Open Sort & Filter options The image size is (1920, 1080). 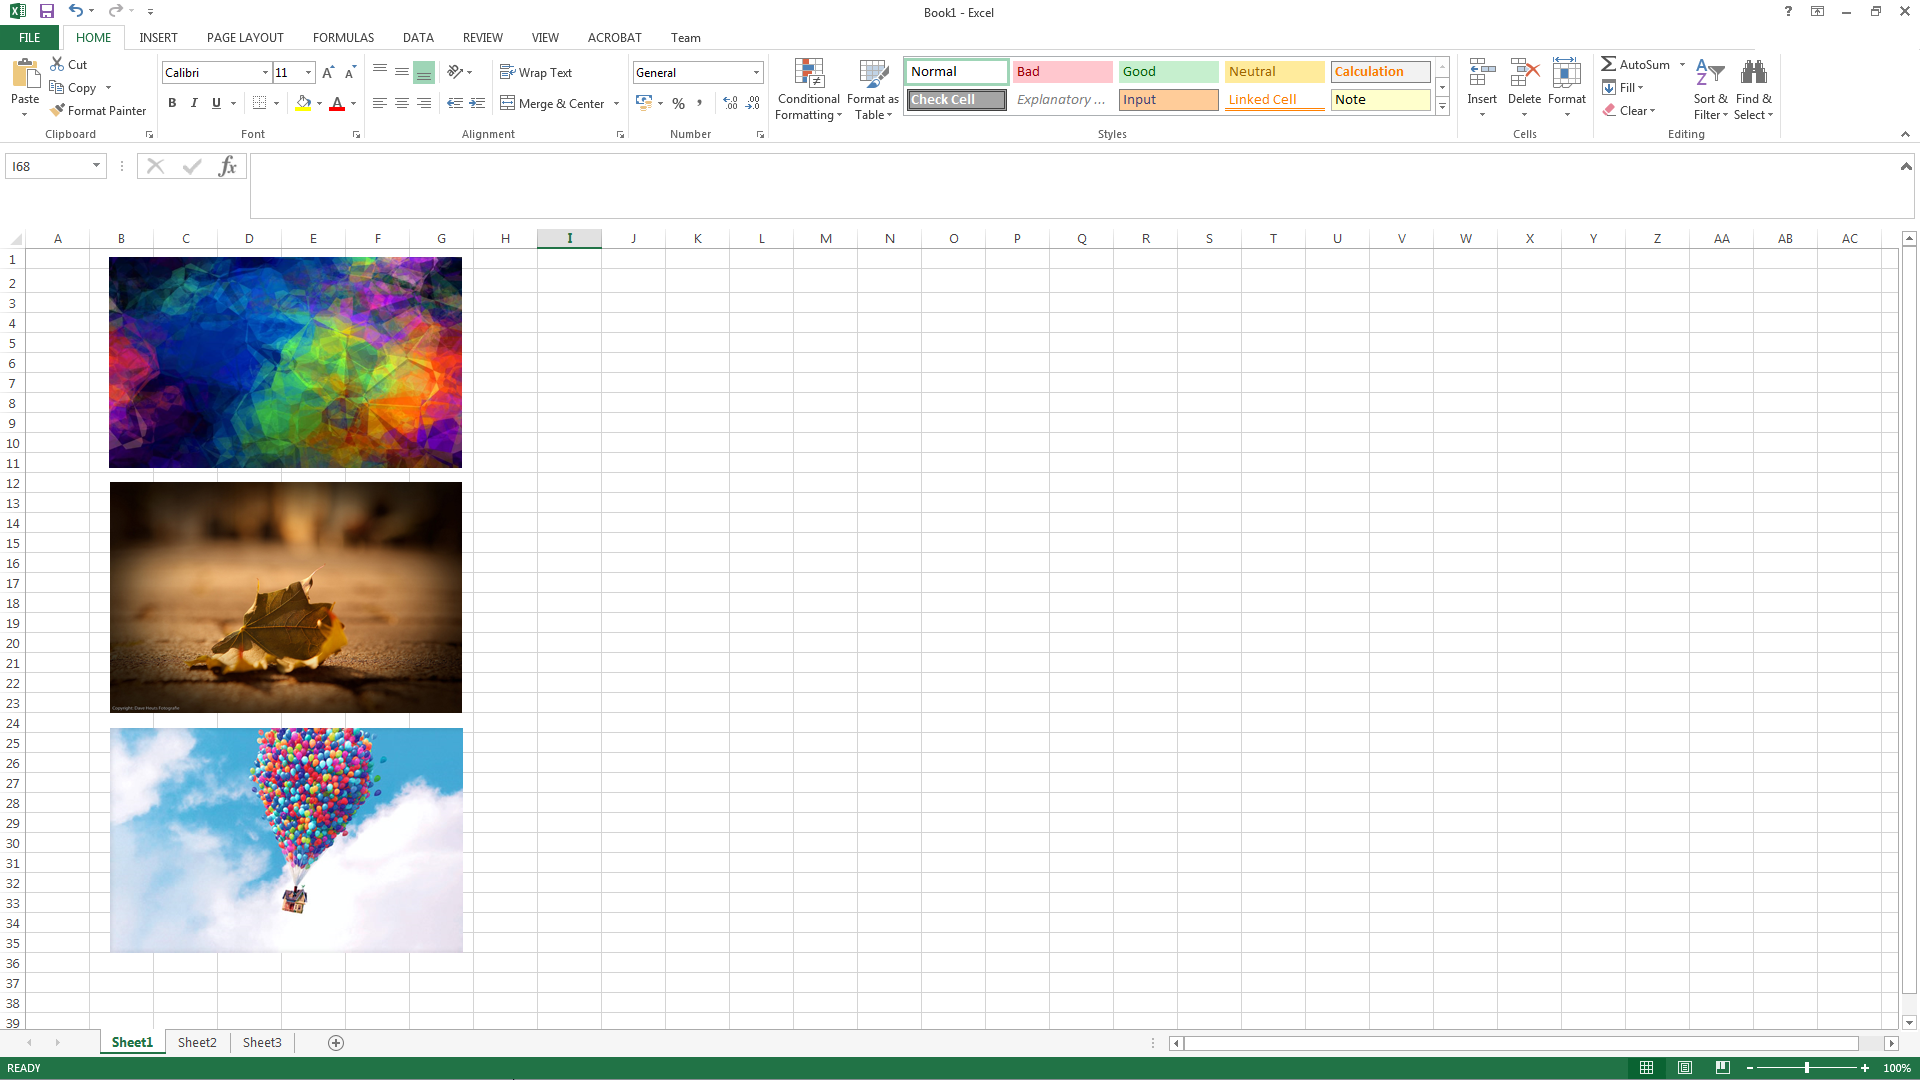1709,88
